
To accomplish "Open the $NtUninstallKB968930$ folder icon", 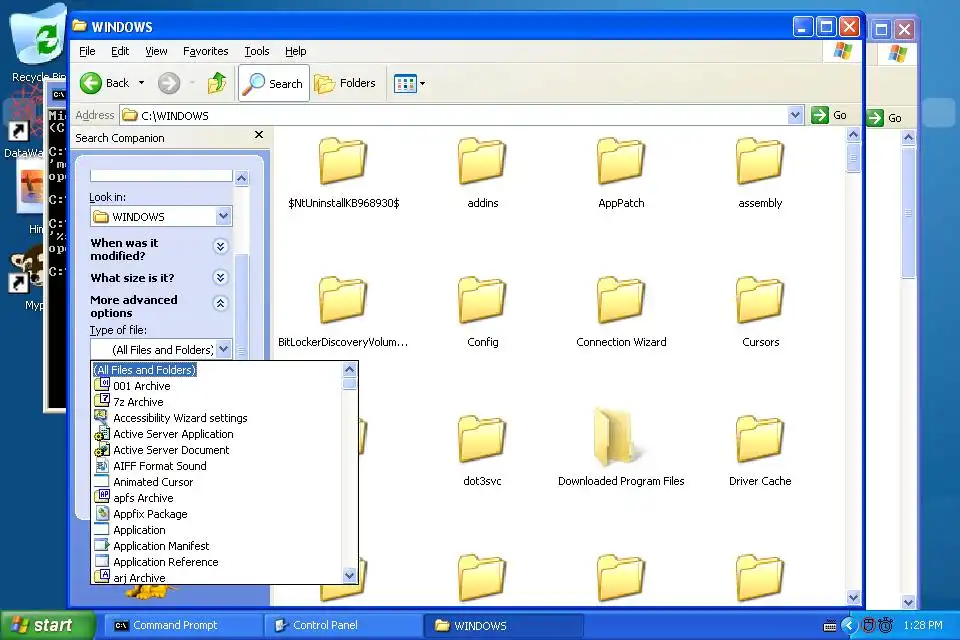I will [343, 160].
